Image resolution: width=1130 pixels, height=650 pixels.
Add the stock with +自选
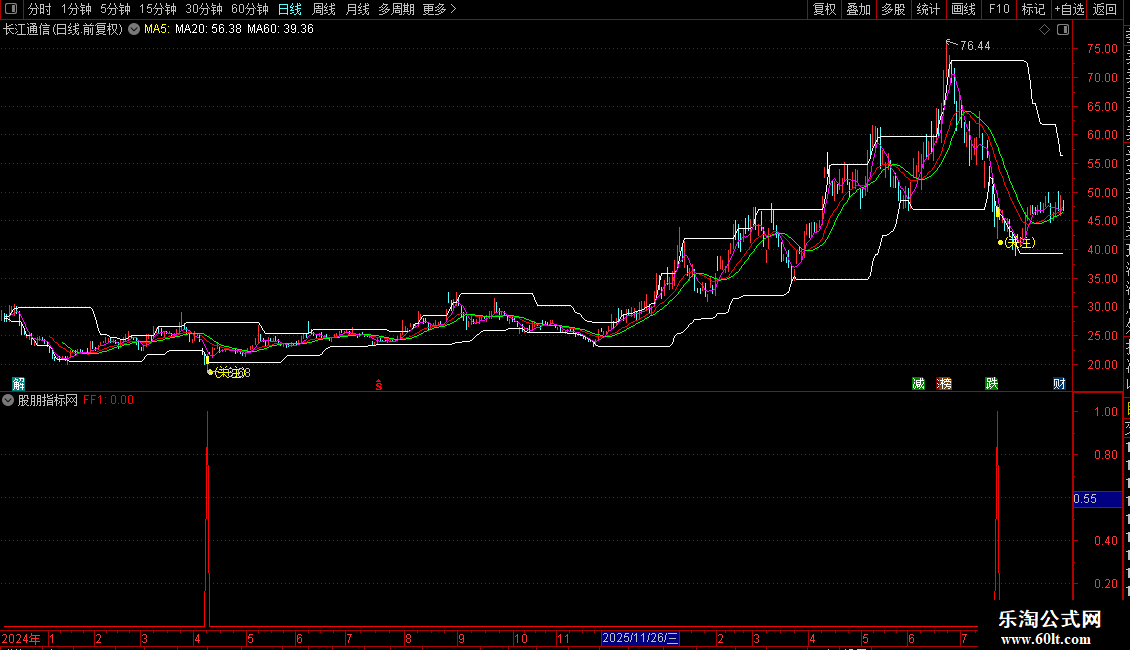[x=1069, y=9]
